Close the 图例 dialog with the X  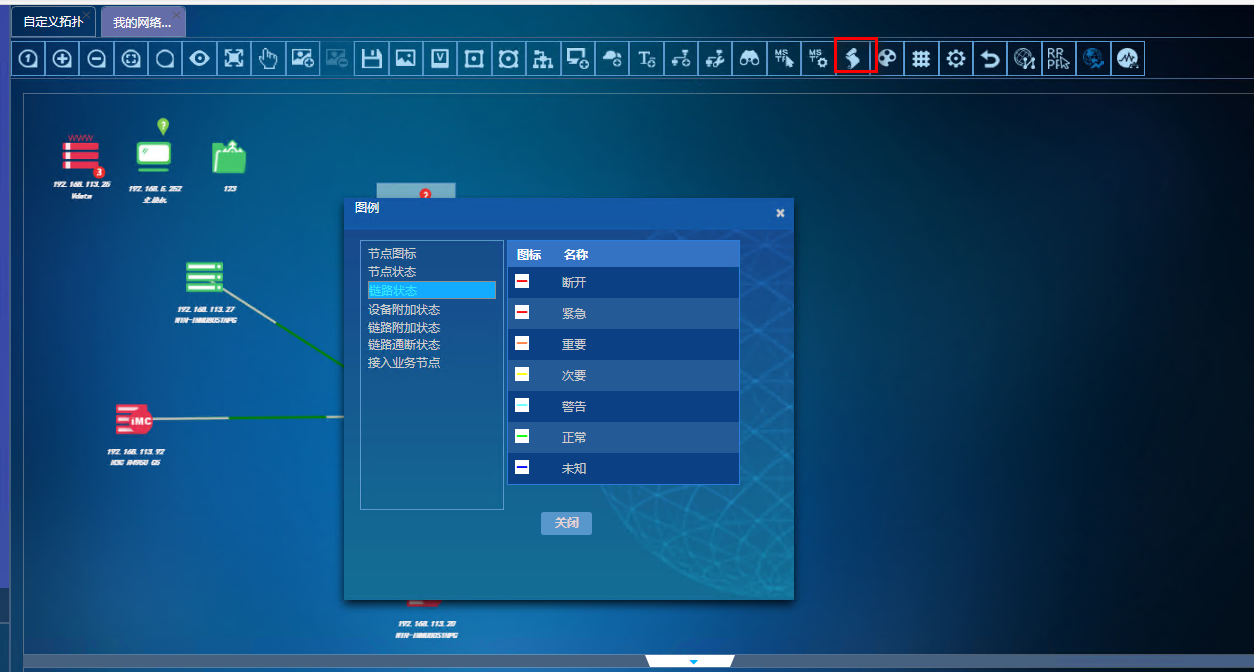point(781,213)
